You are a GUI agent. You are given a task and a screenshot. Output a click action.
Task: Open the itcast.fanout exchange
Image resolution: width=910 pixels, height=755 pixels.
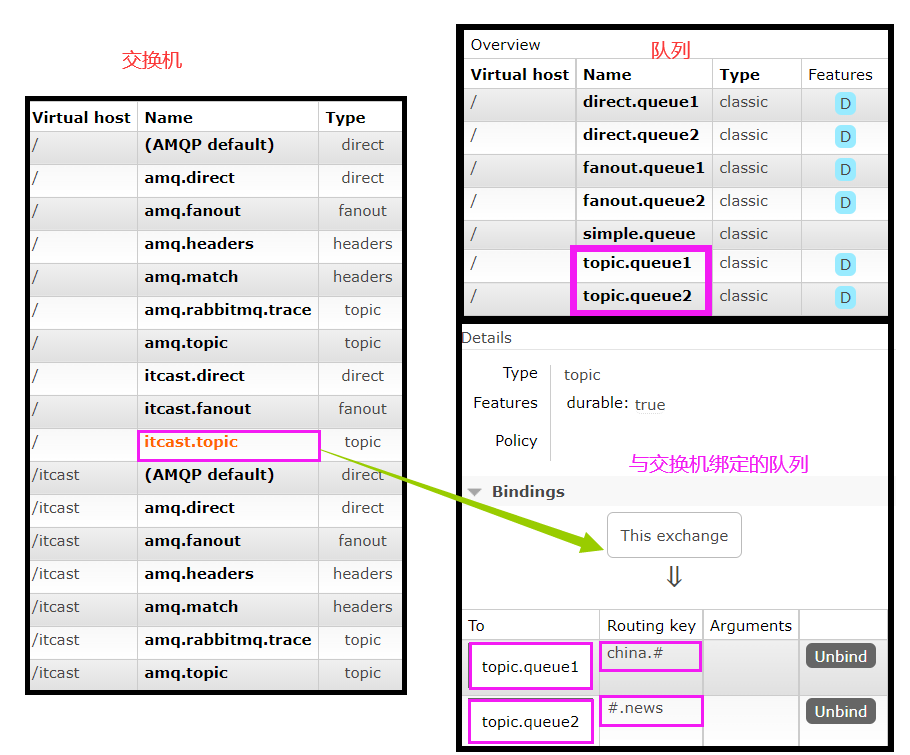[198, 409]
